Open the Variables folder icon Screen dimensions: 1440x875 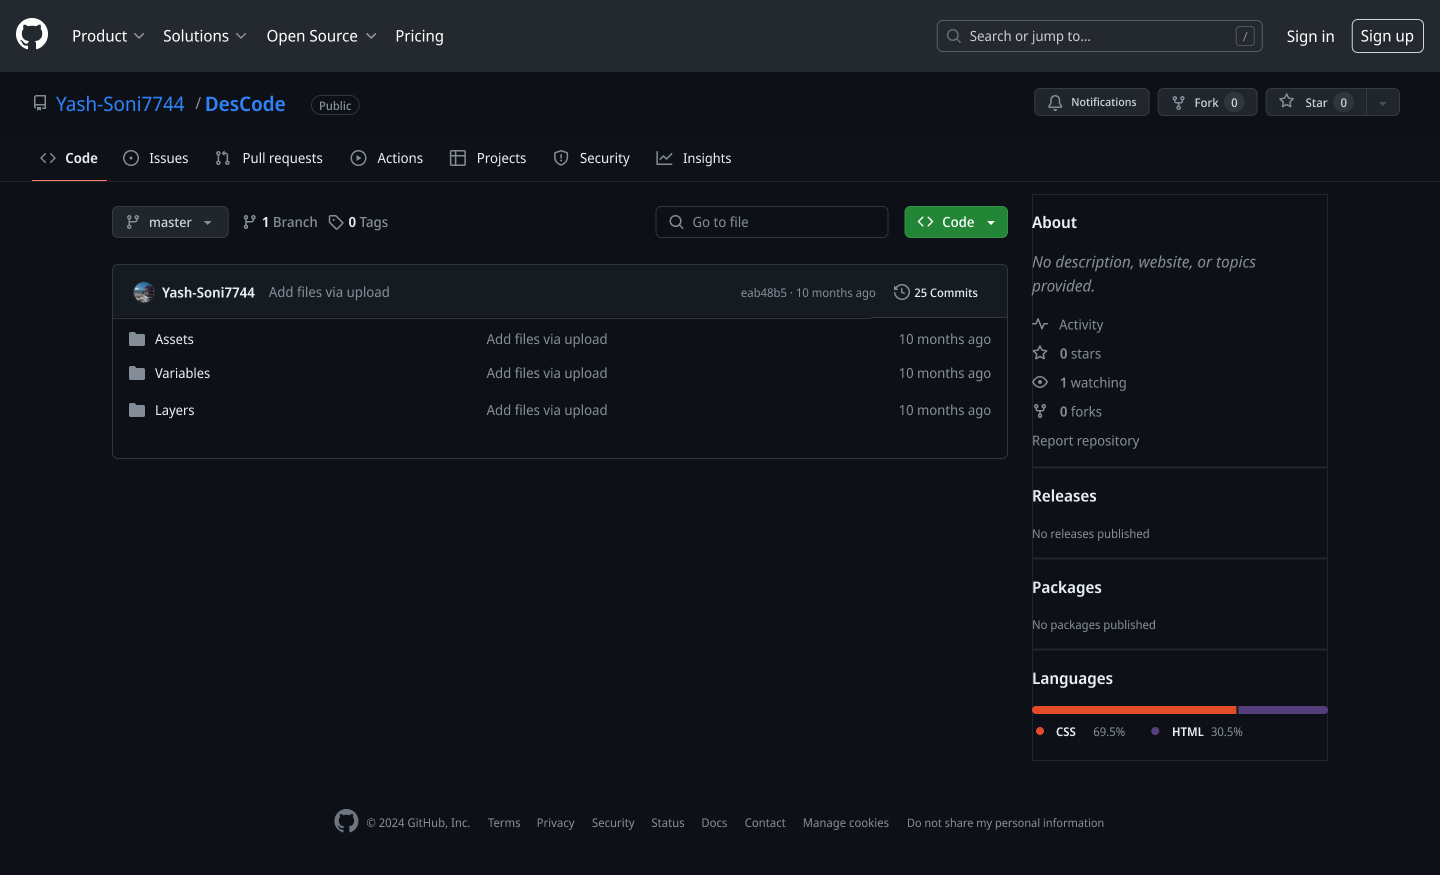(x=137, y=373)
